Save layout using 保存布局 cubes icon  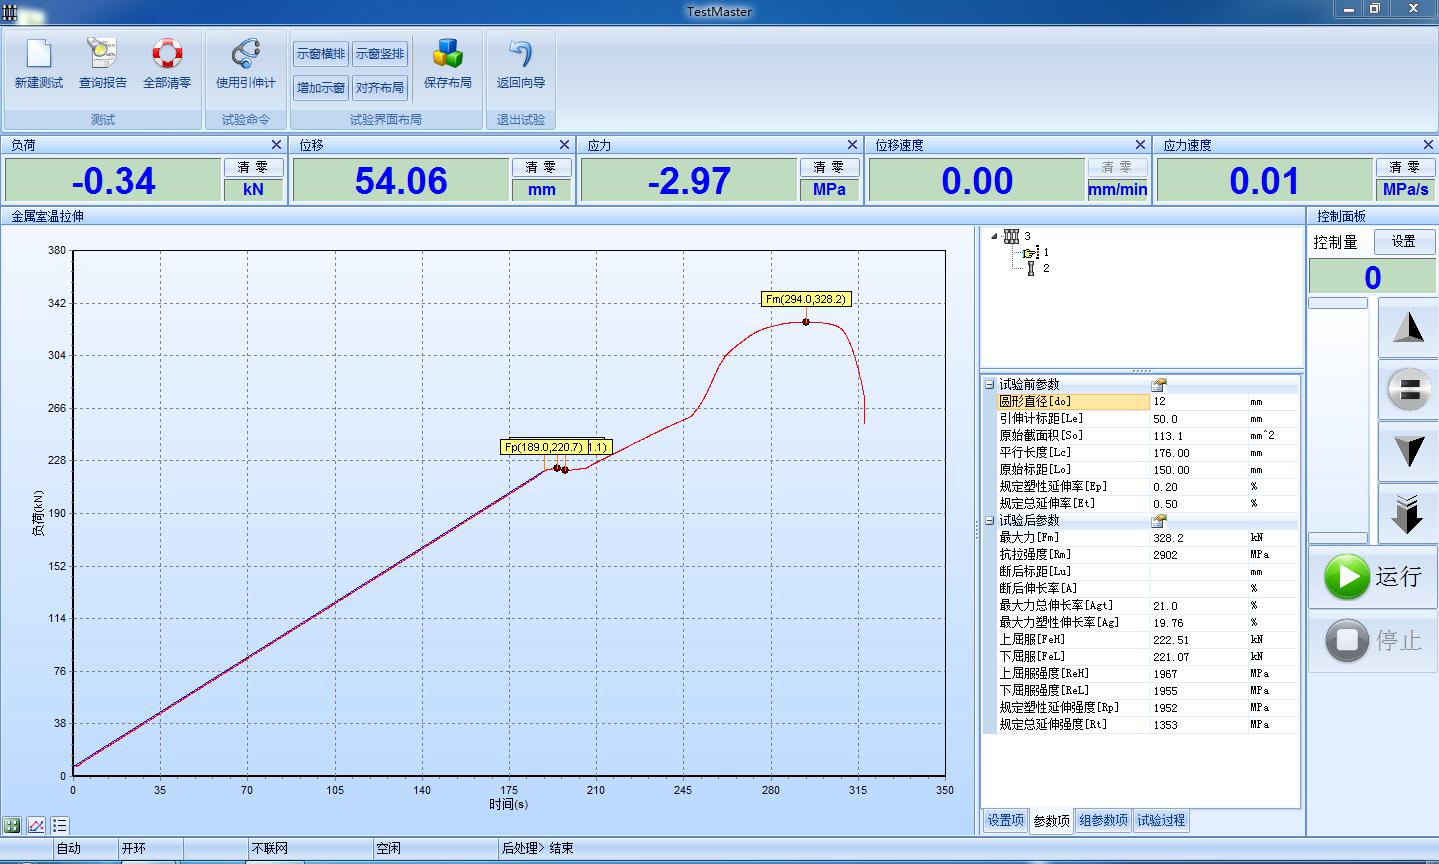pos(447,64)
